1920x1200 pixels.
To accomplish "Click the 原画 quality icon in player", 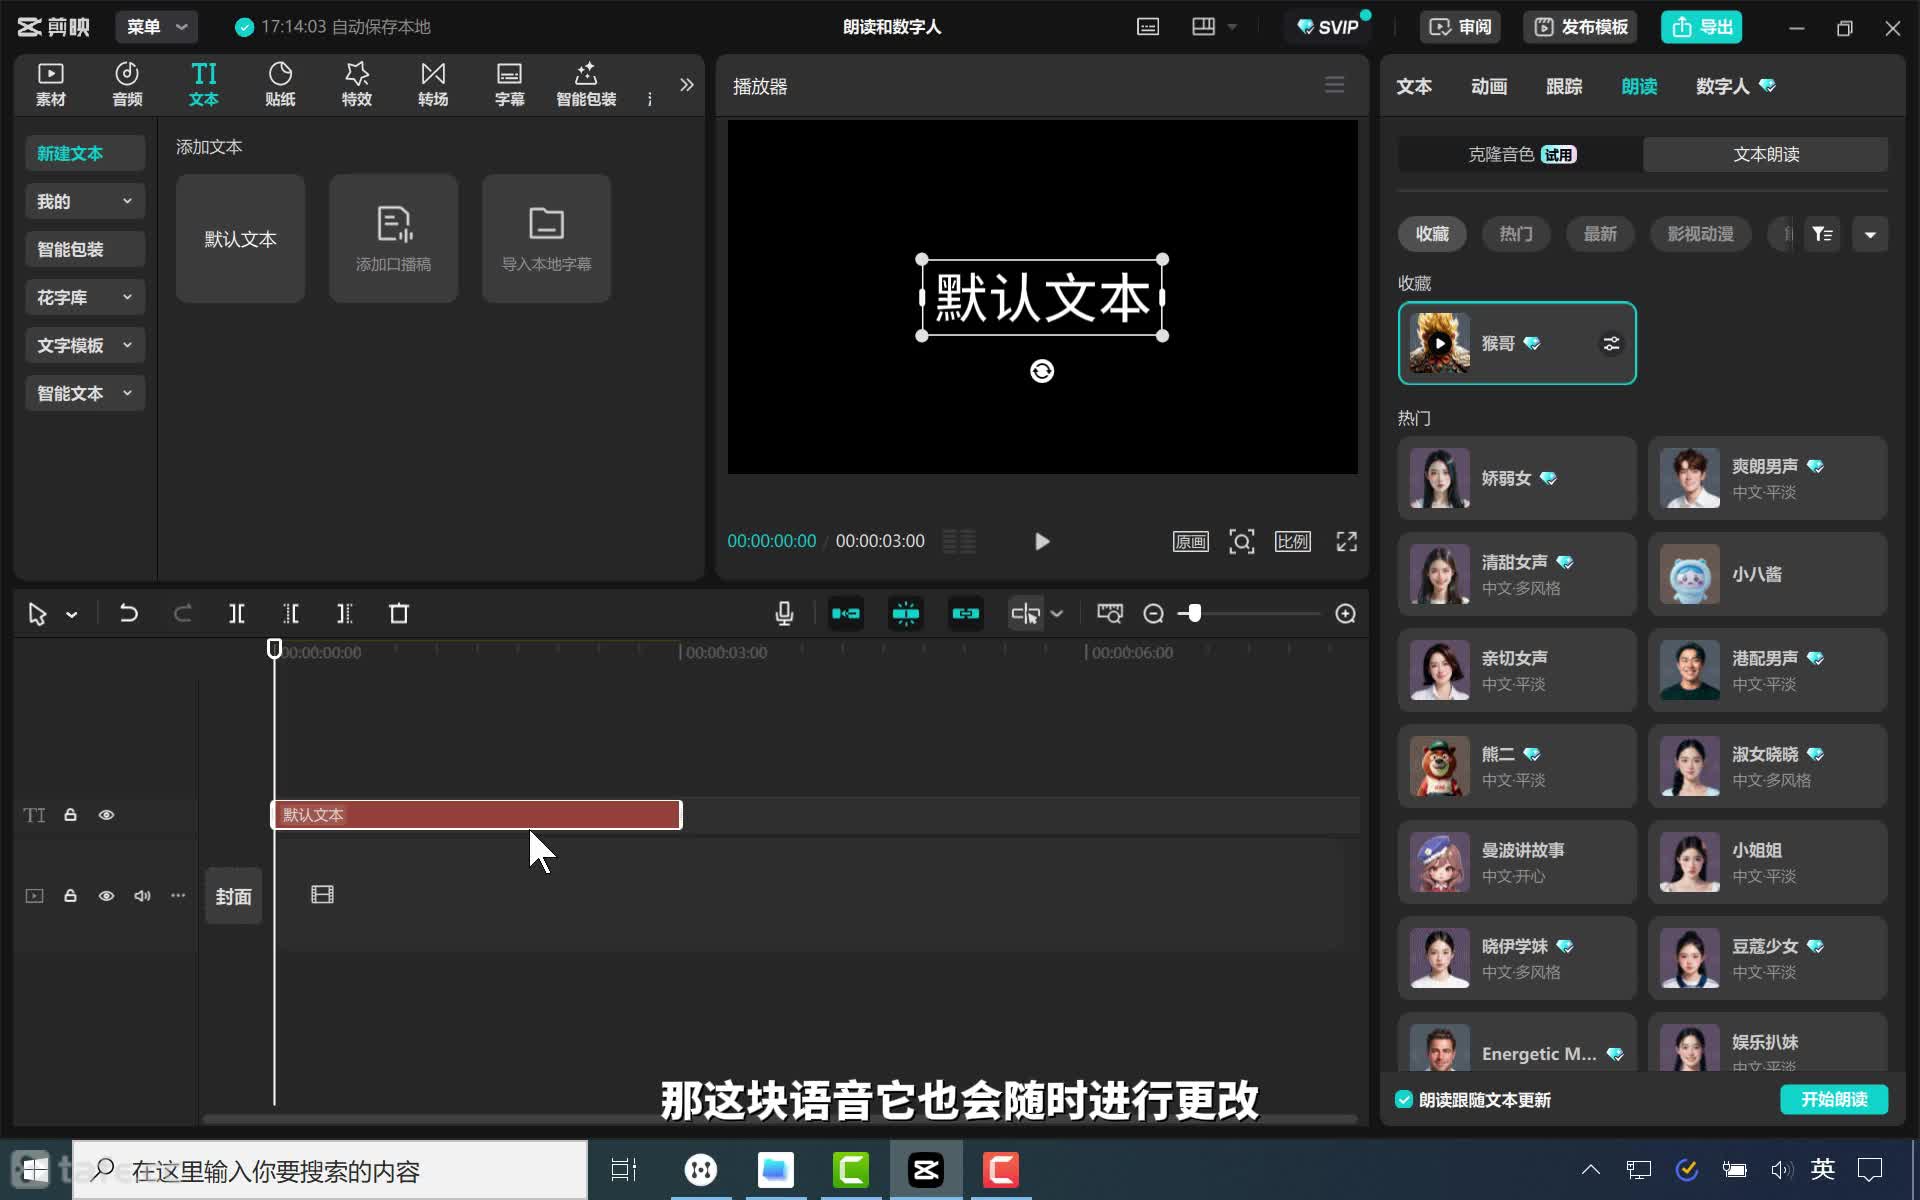I will [1190, 541].
